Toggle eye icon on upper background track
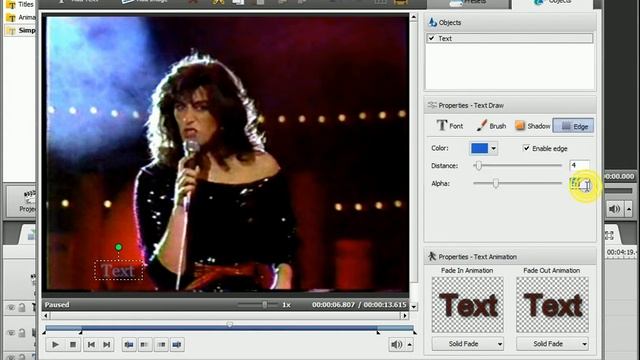Image resolution: width=640 pixels, height=360 pixels. click(x=11, y=307)
